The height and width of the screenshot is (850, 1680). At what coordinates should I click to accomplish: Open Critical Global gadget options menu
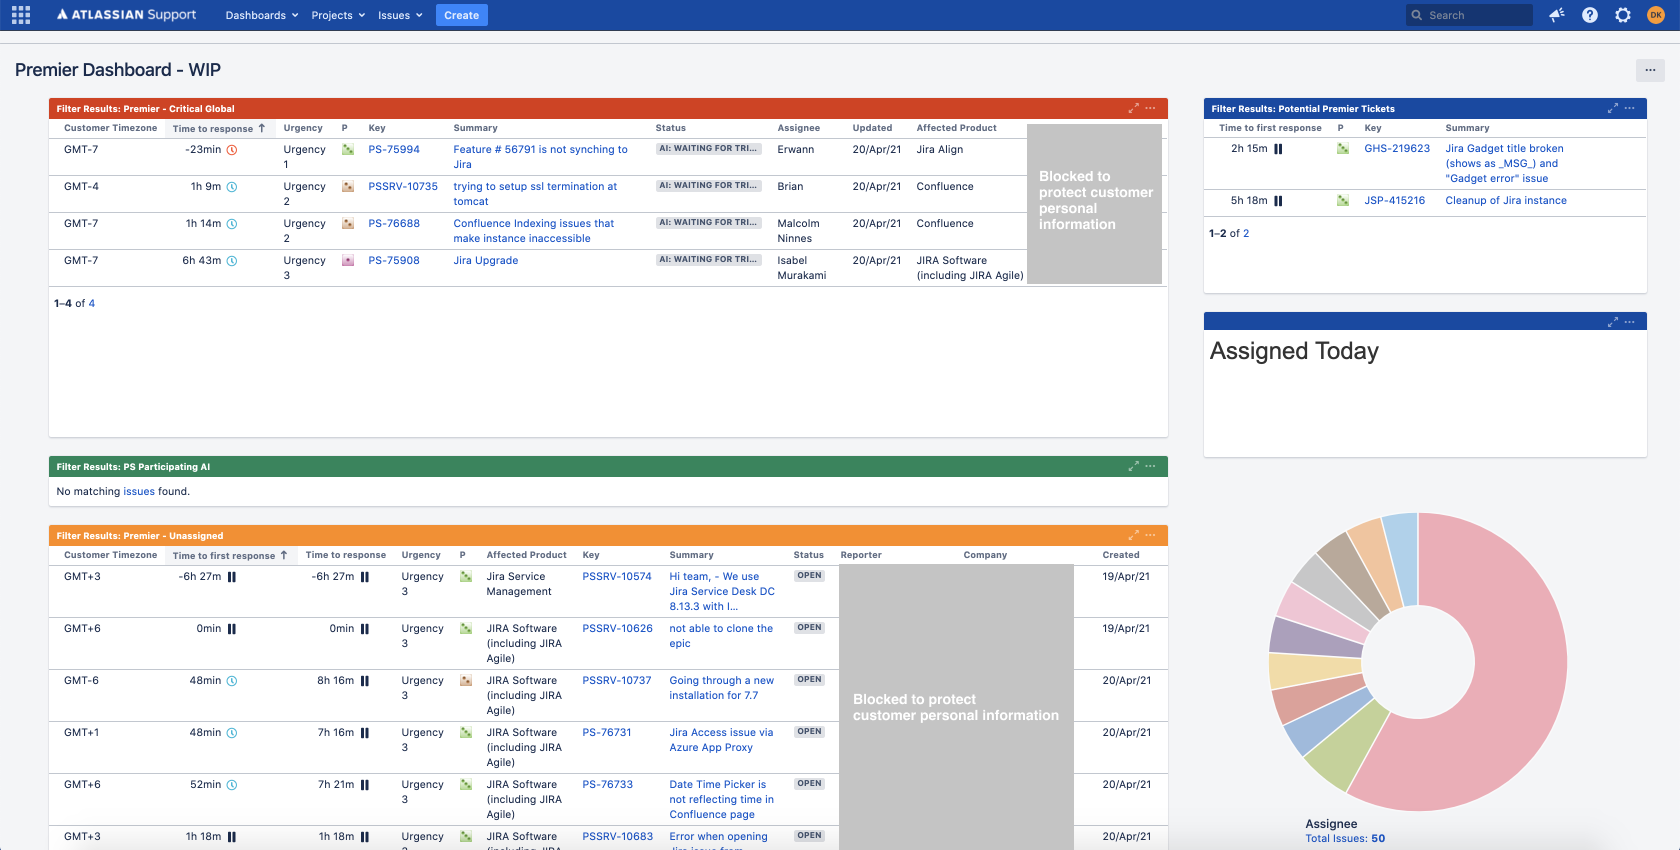pos(1151,108)
